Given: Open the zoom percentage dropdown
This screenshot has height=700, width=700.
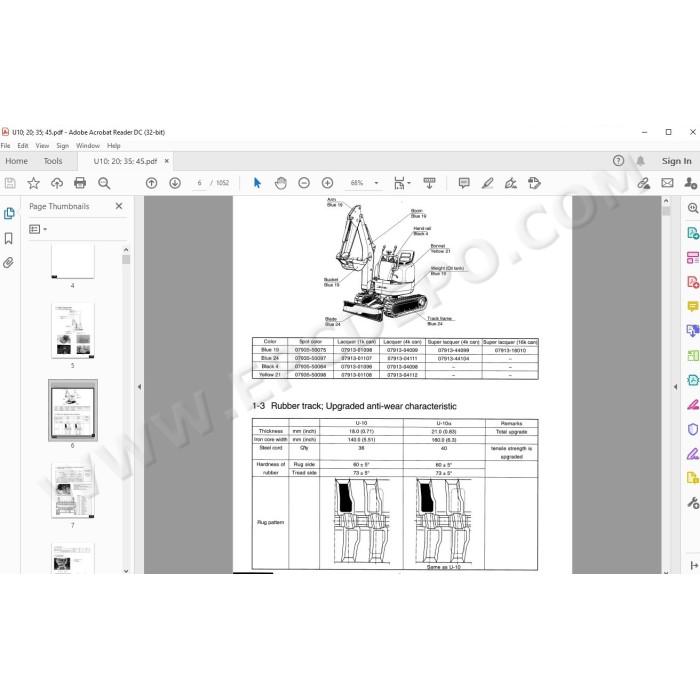Looking at the screenshot, I should point(376,183).
